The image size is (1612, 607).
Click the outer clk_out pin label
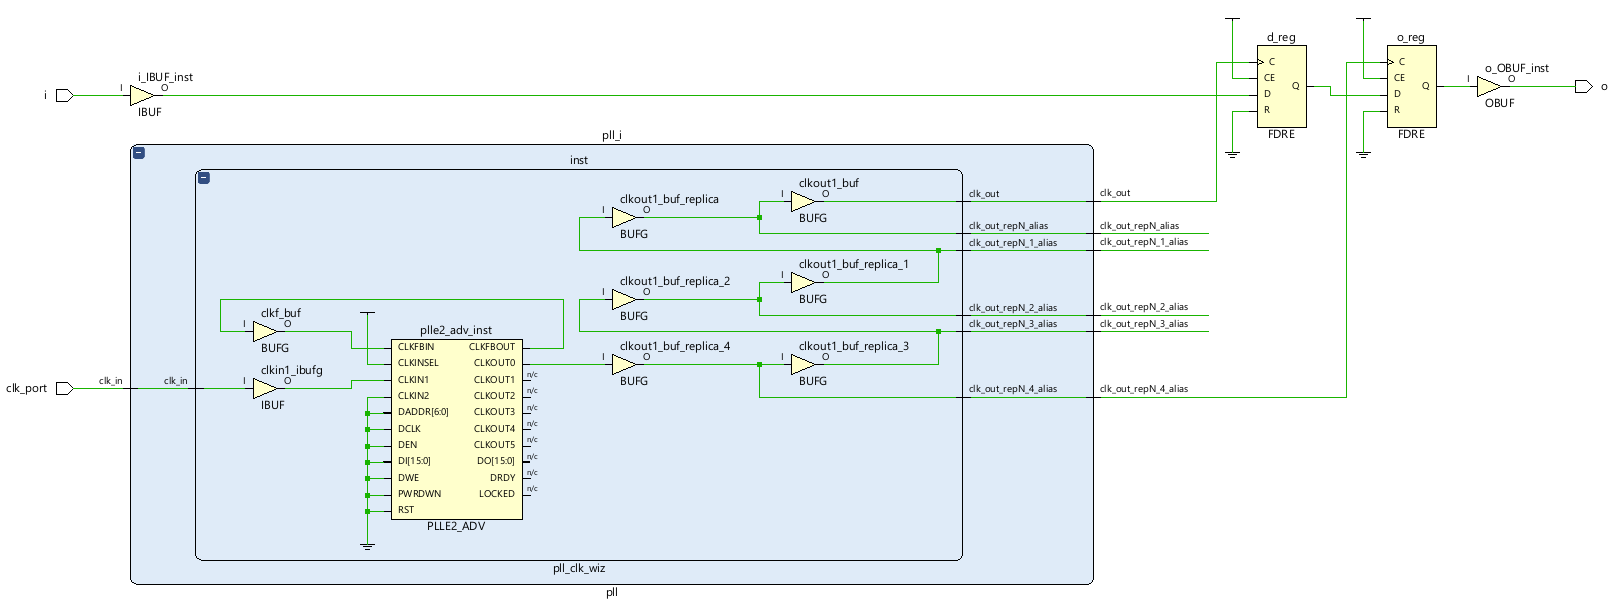1115,193
